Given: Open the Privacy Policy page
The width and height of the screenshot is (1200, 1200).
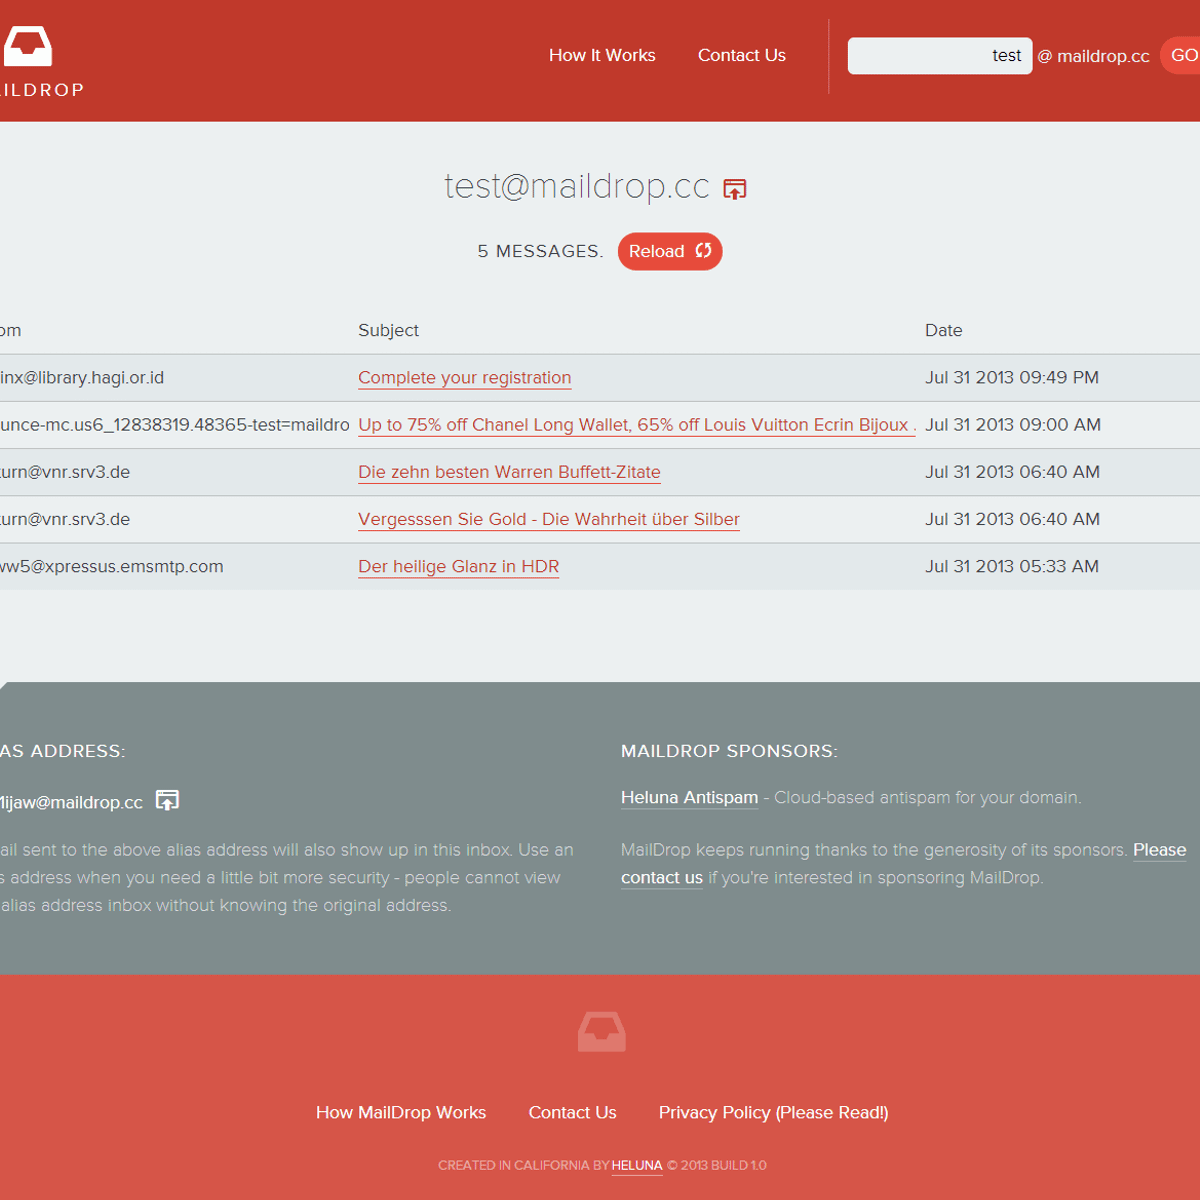Looking at the screenshot, I should 773,1112.
